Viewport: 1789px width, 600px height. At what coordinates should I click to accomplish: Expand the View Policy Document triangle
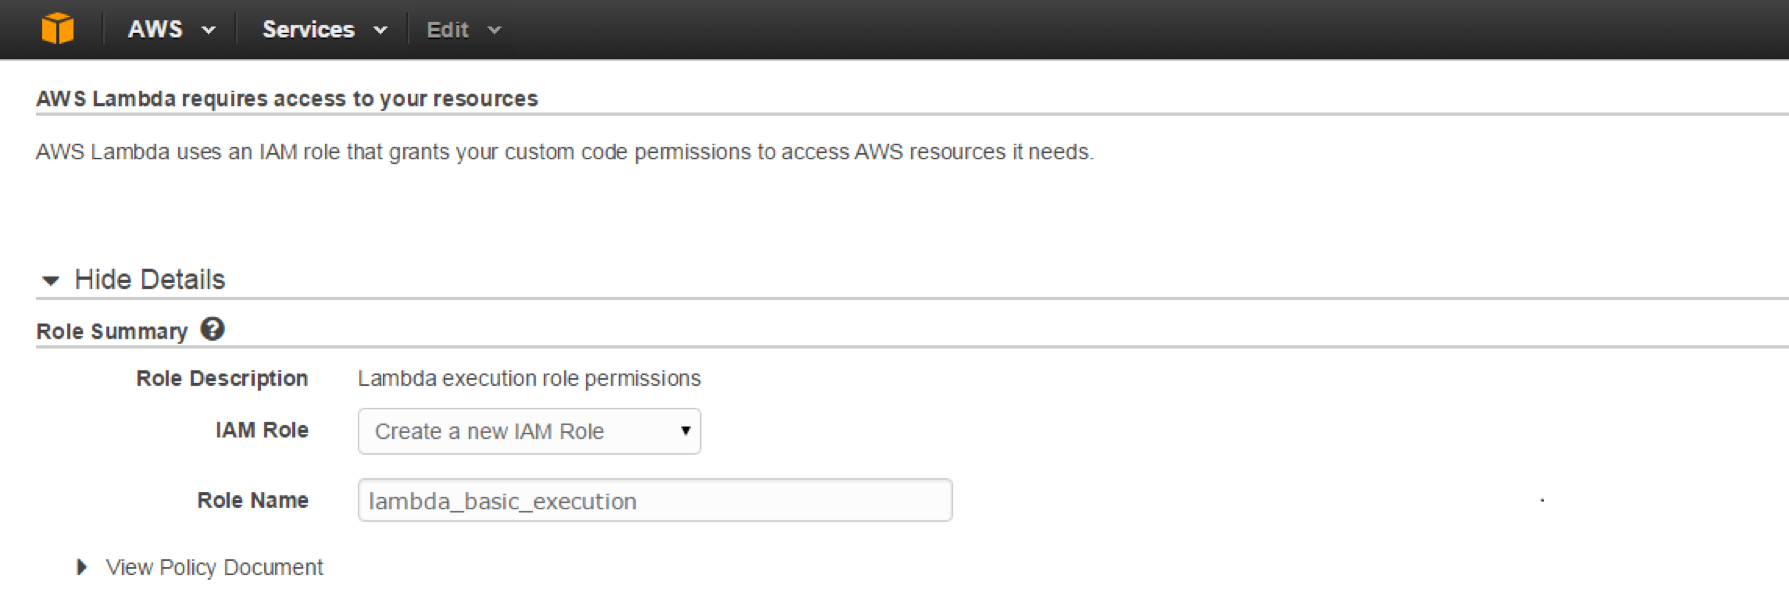[x=82, y=567]
